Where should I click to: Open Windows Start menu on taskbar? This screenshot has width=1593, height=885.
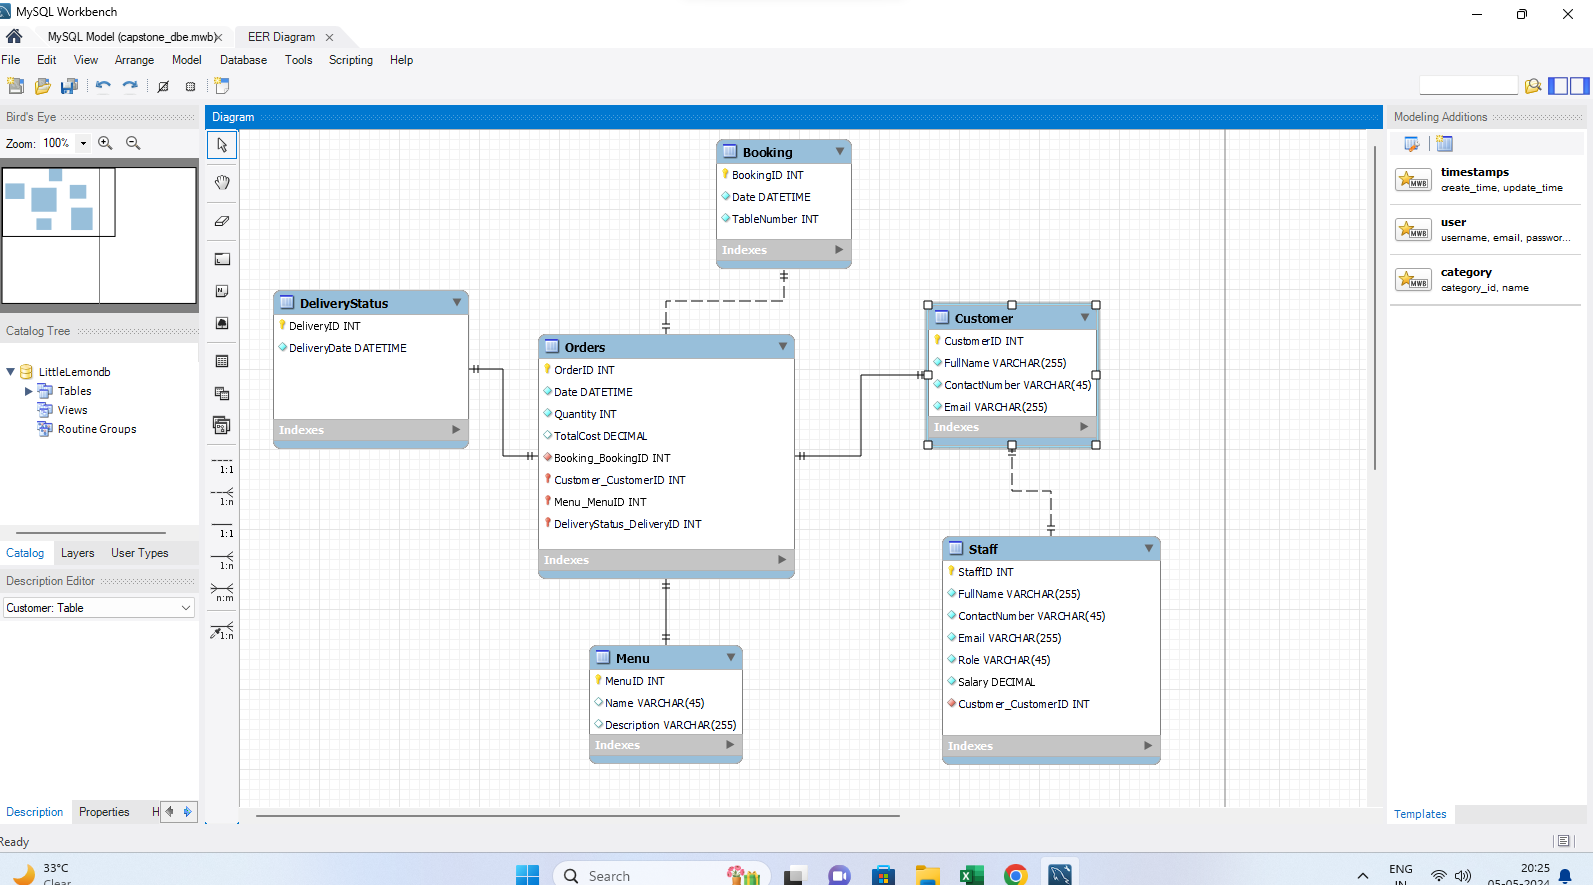(x=527, y=875)
